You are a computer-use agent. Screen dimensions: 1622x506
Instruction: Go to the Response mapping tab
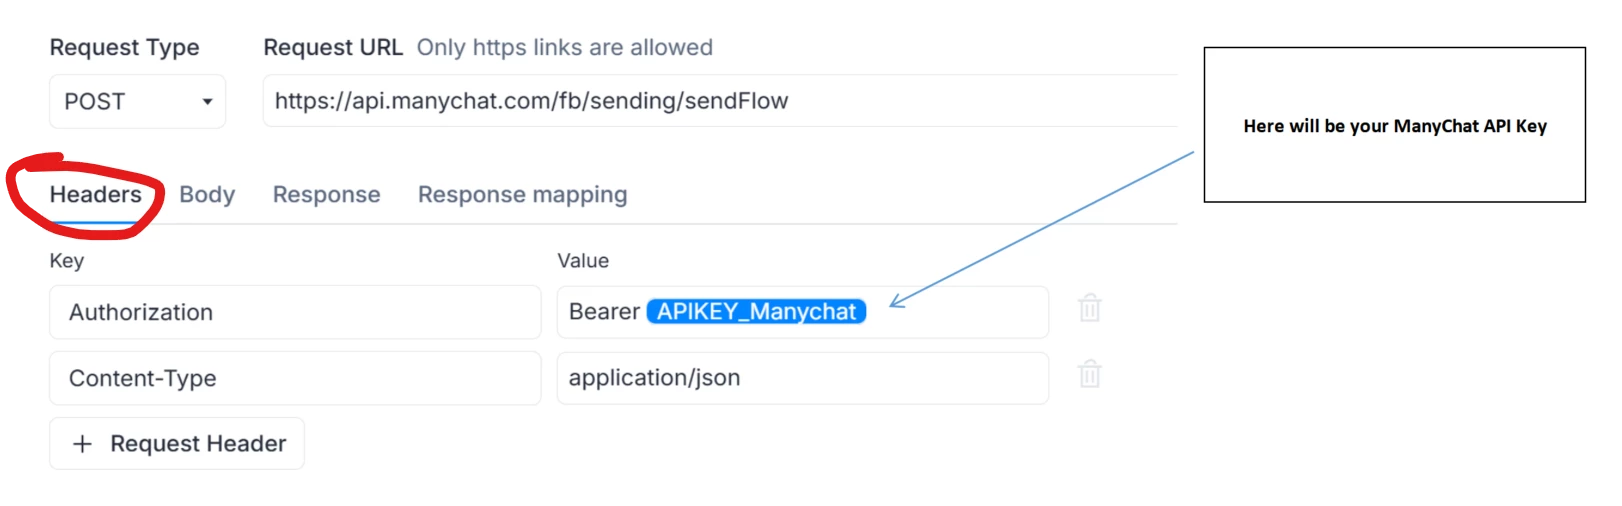523,194
